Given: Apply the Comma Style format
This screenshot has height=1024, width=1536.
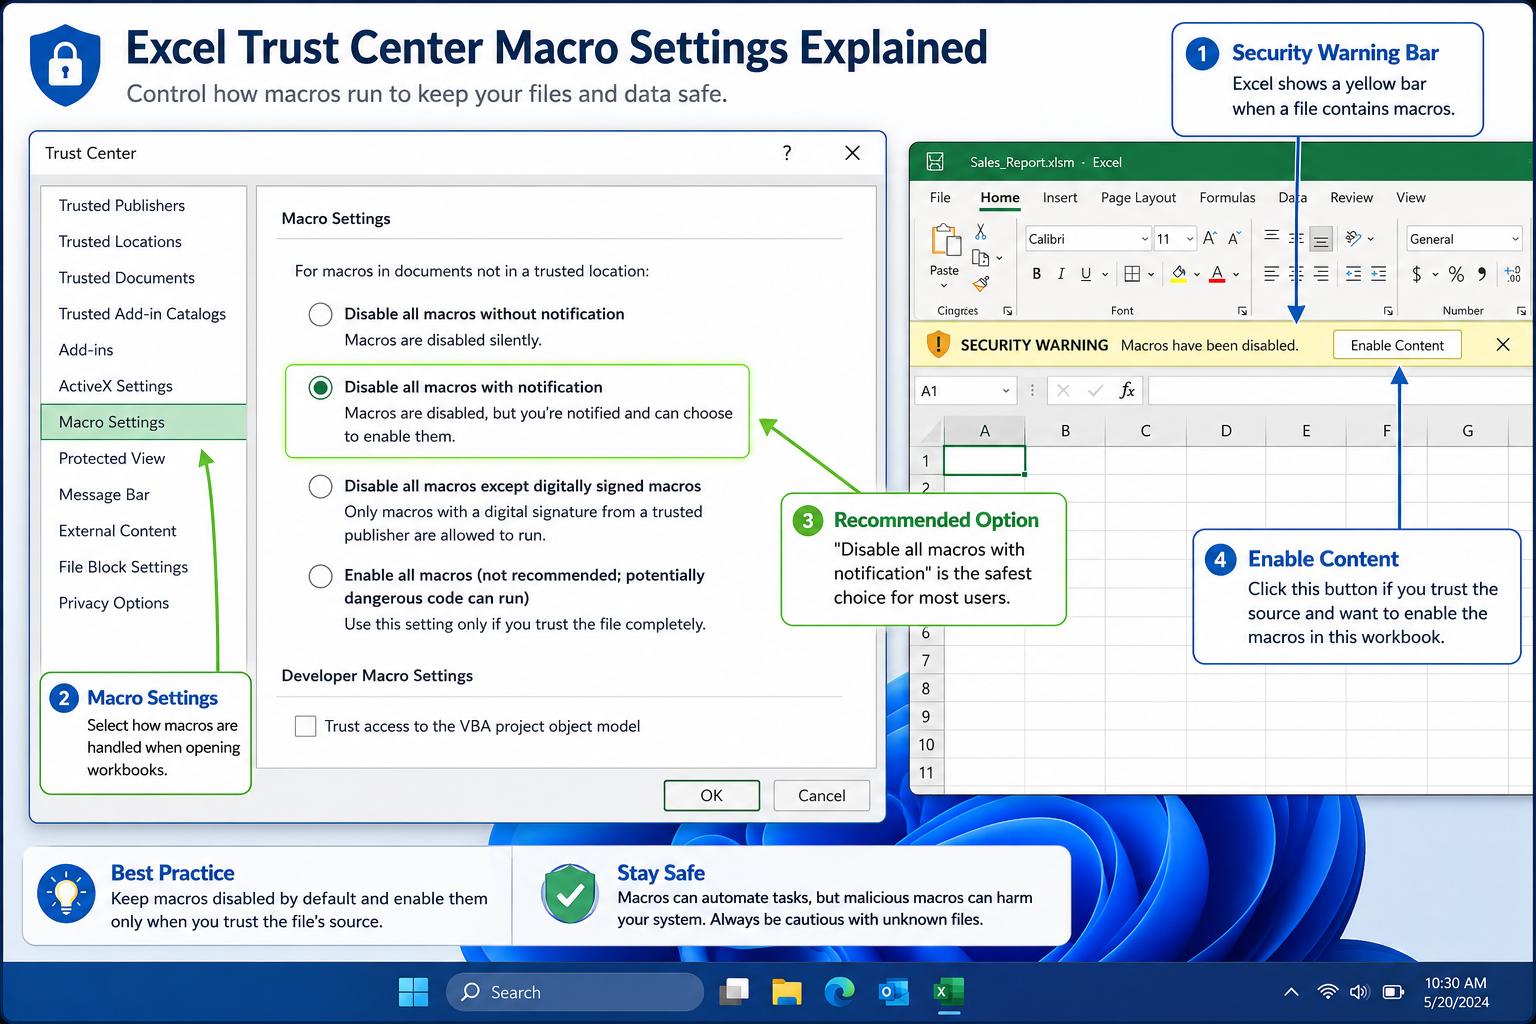Looking at the screenshot, I should [x=1482, y=274].
